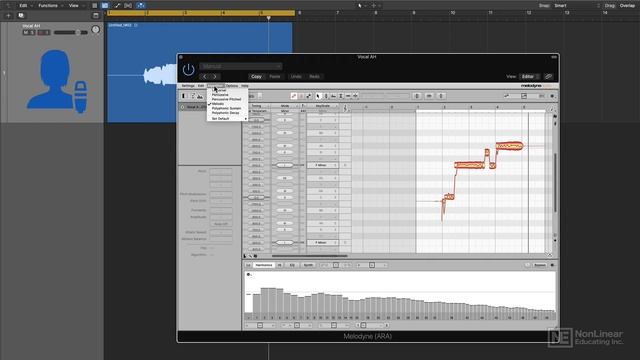Open the Correct Pitch macro
The width and height of the screenshot is (640, 360).
point(417,96)
